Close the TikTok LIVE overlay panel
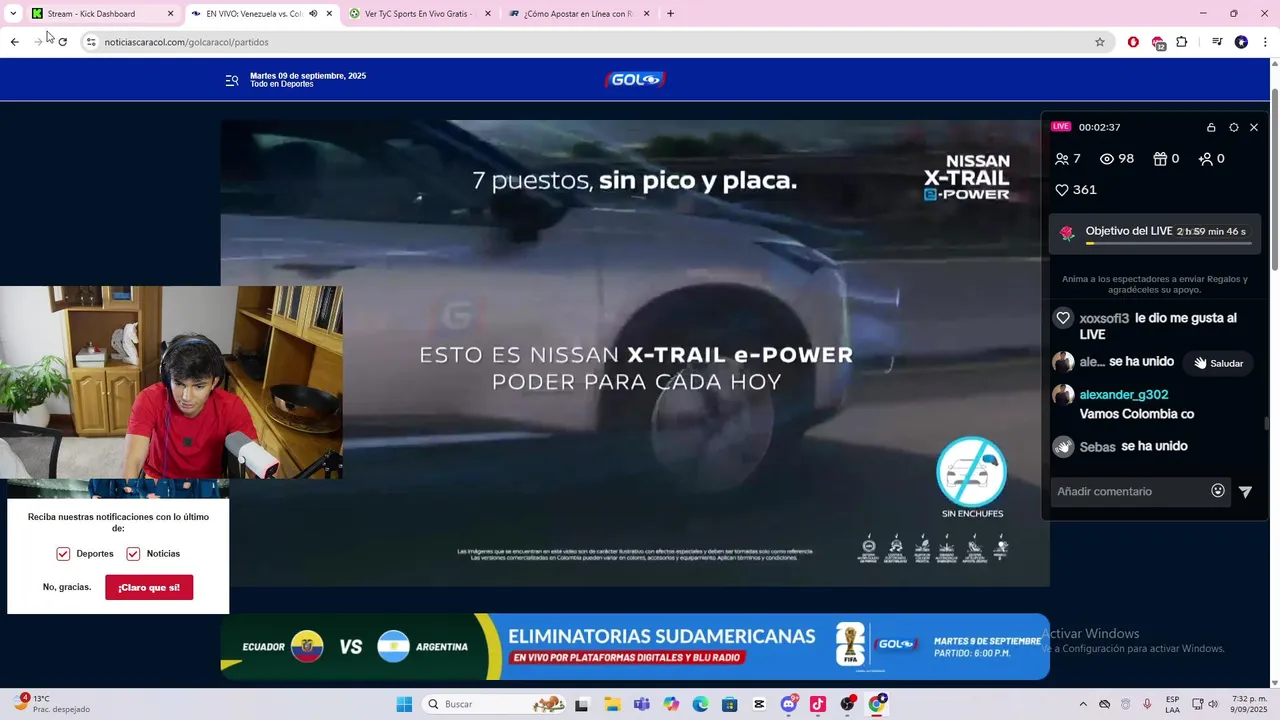Image resolution: width=1280 pixels, height=720 pixels. click(x=1254, y=127)
